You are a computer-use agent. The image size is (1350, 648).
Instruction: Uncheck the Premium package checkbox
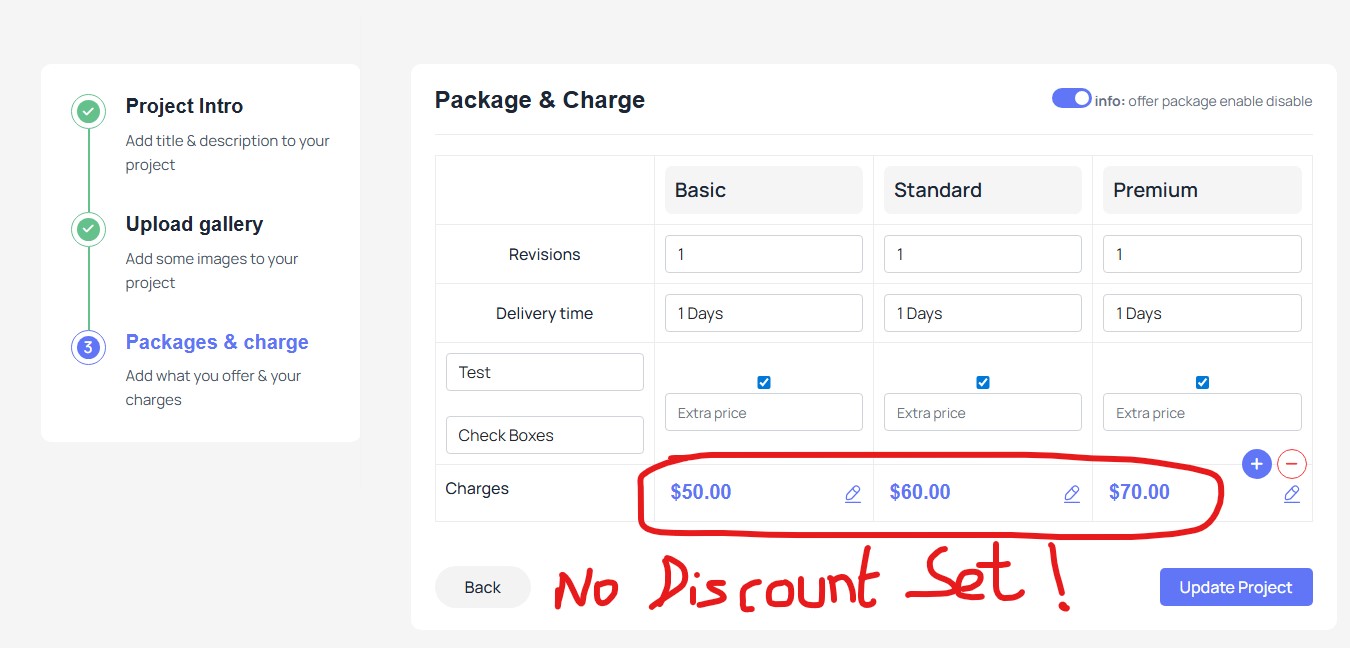[1202, 382]
